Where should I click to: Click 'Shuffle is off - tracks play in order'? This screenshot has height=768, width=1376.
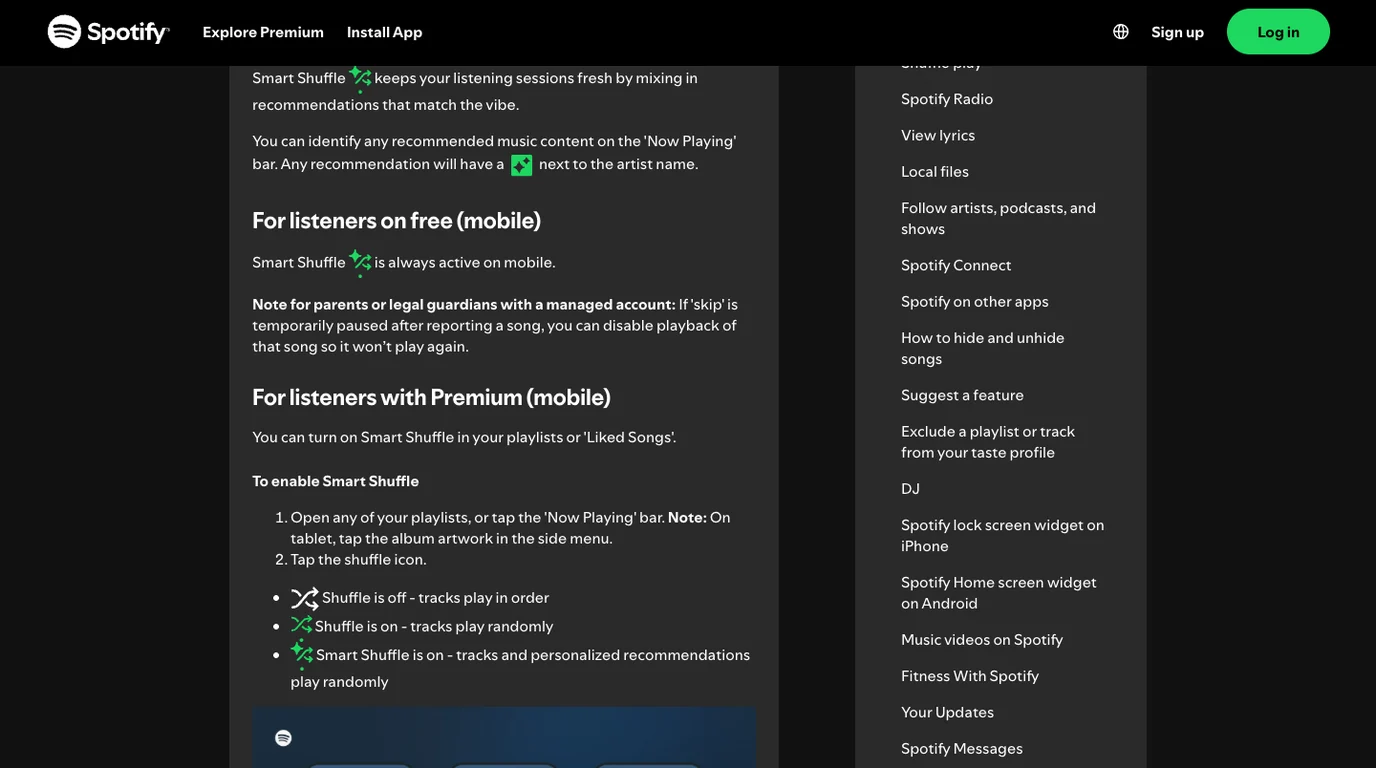[435, 598]
